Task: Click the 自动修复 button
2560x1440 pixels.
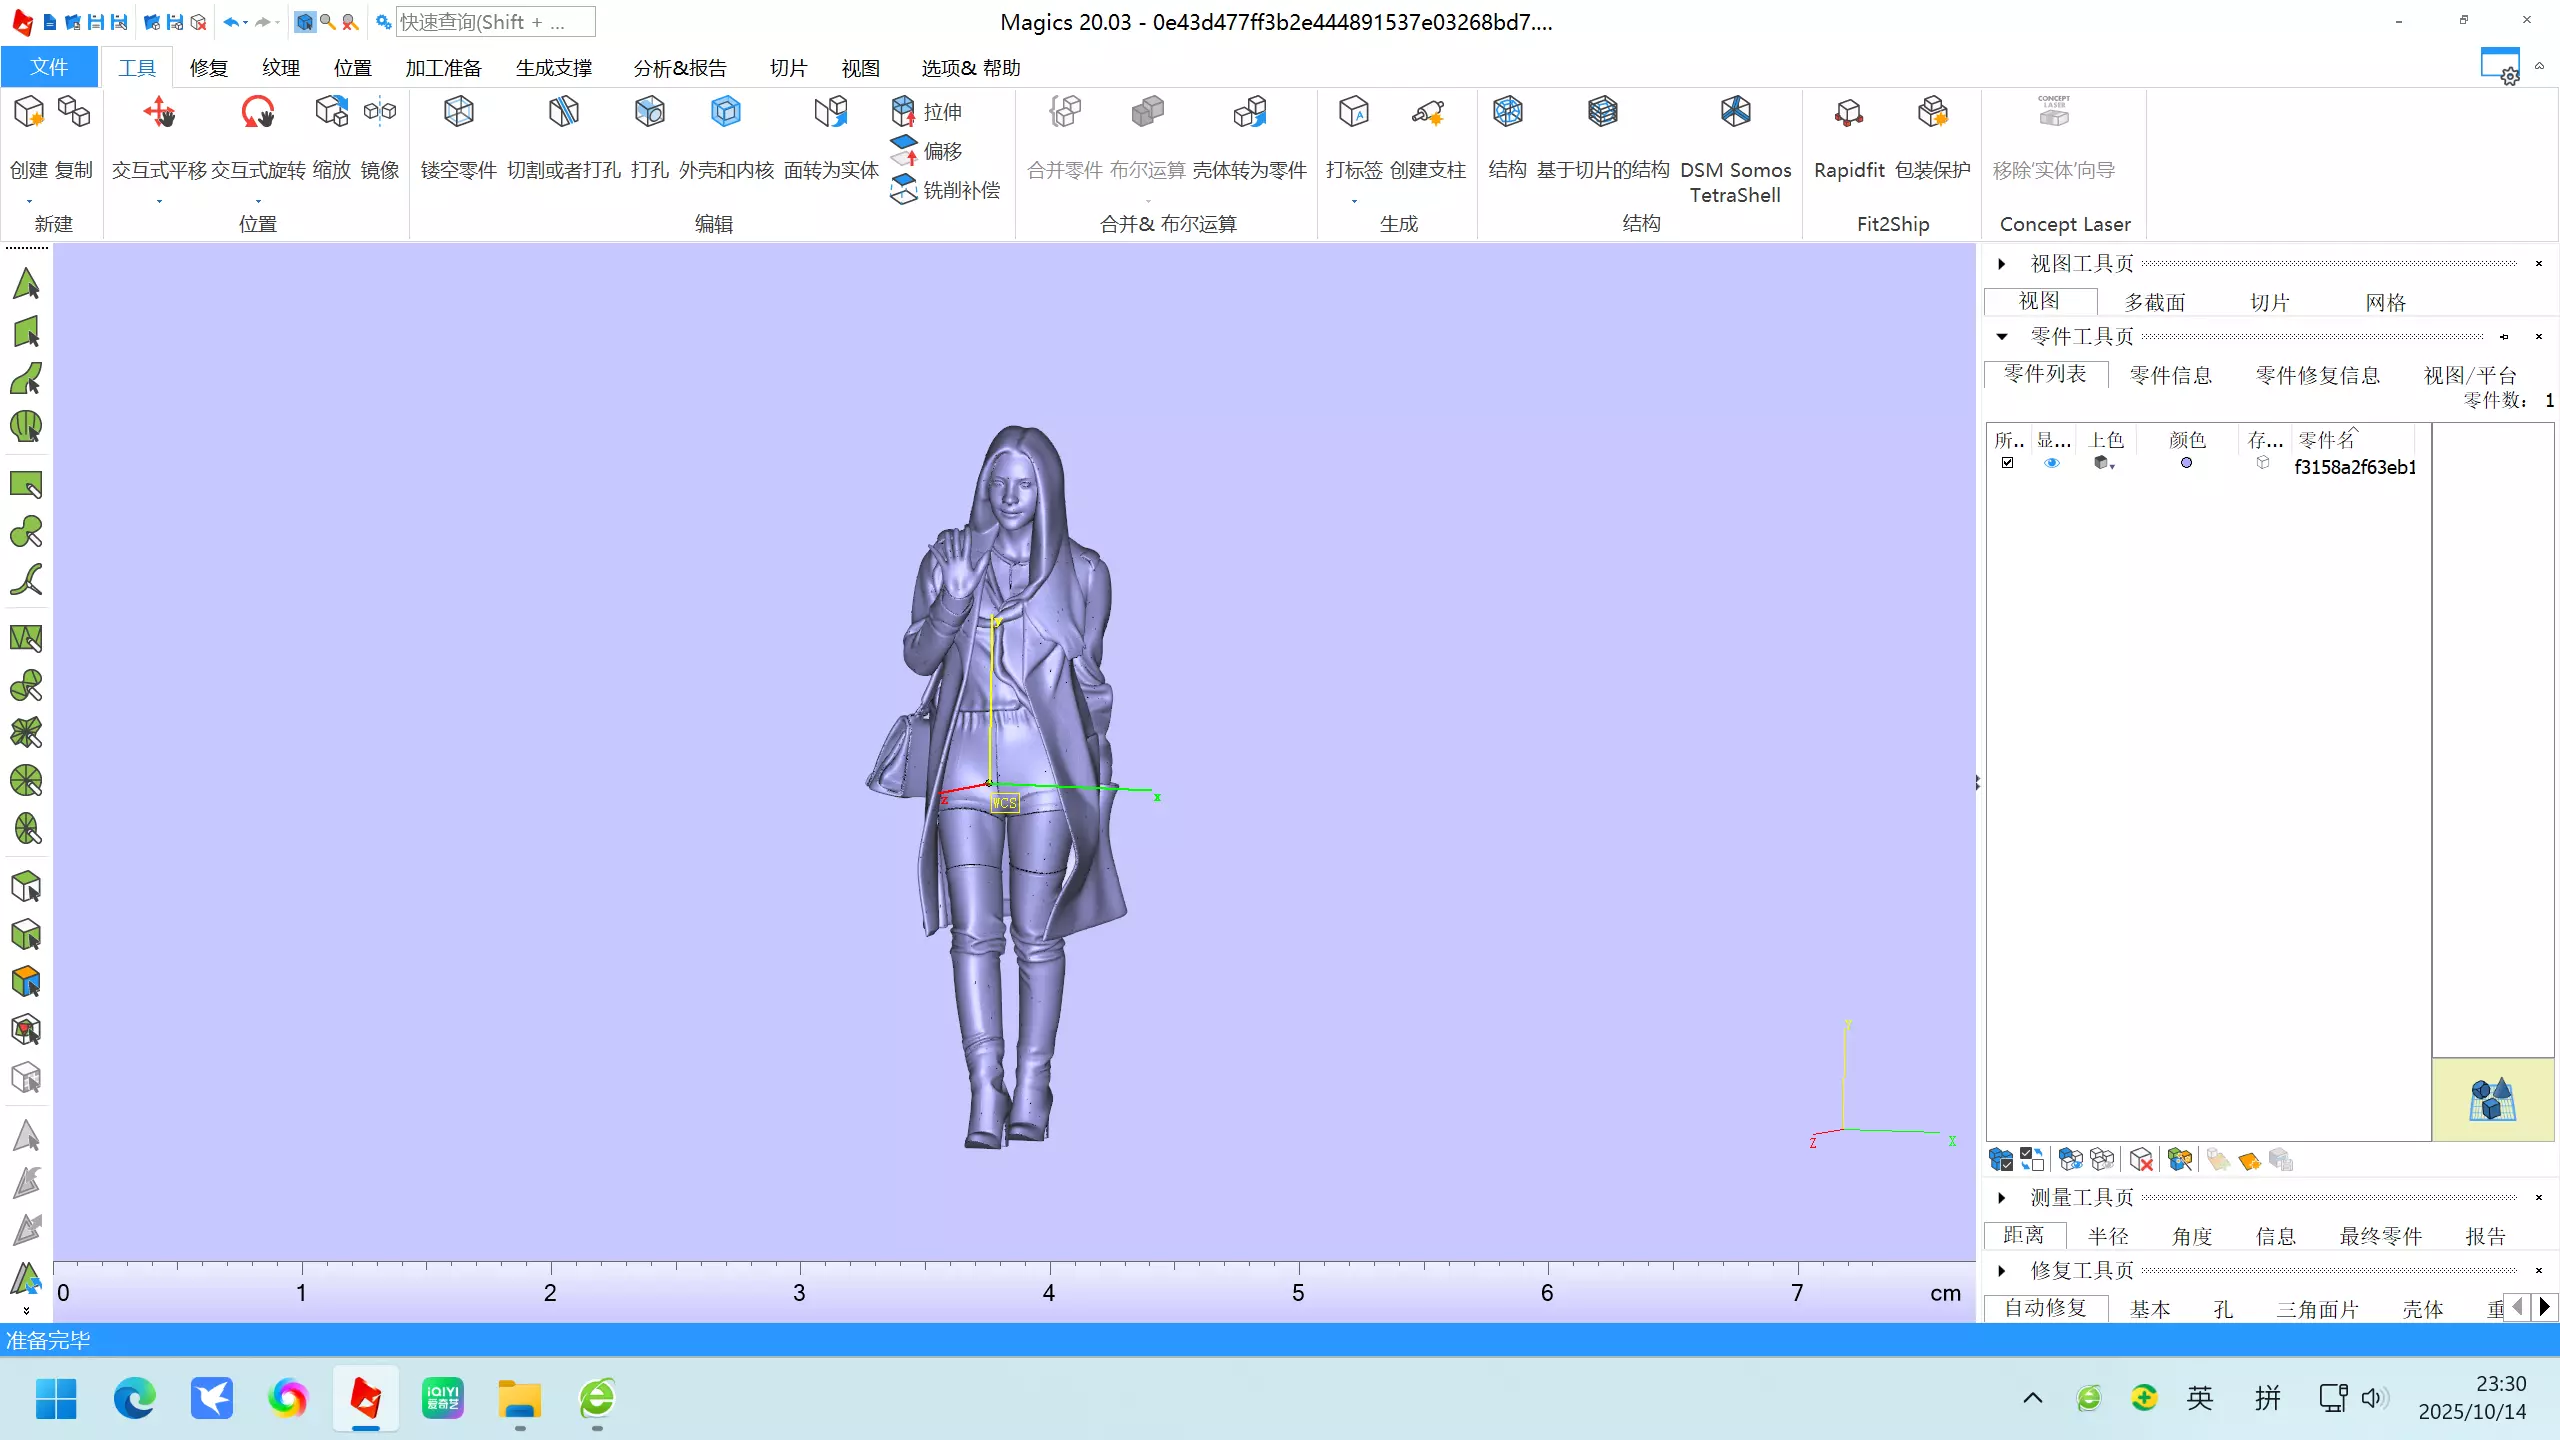Action: 2045,1308
